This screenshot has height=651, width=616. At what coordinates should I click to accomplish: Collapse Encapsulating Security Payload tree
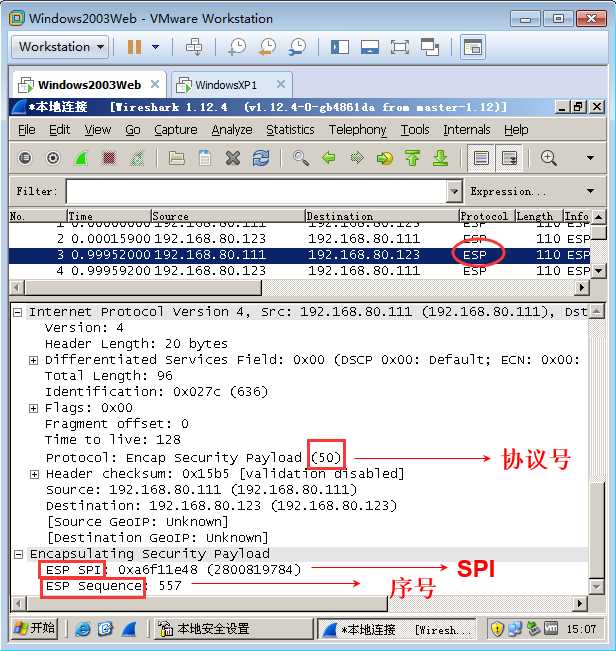click(18, 554)
